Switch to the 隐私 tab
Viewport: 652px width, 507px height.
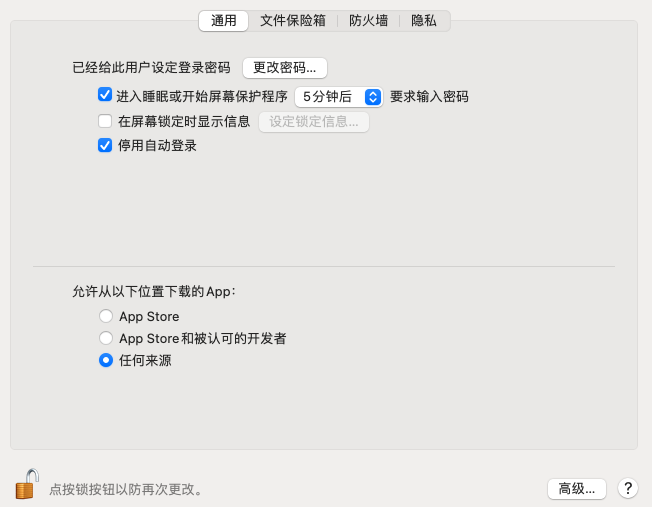(x=424, y=20)
